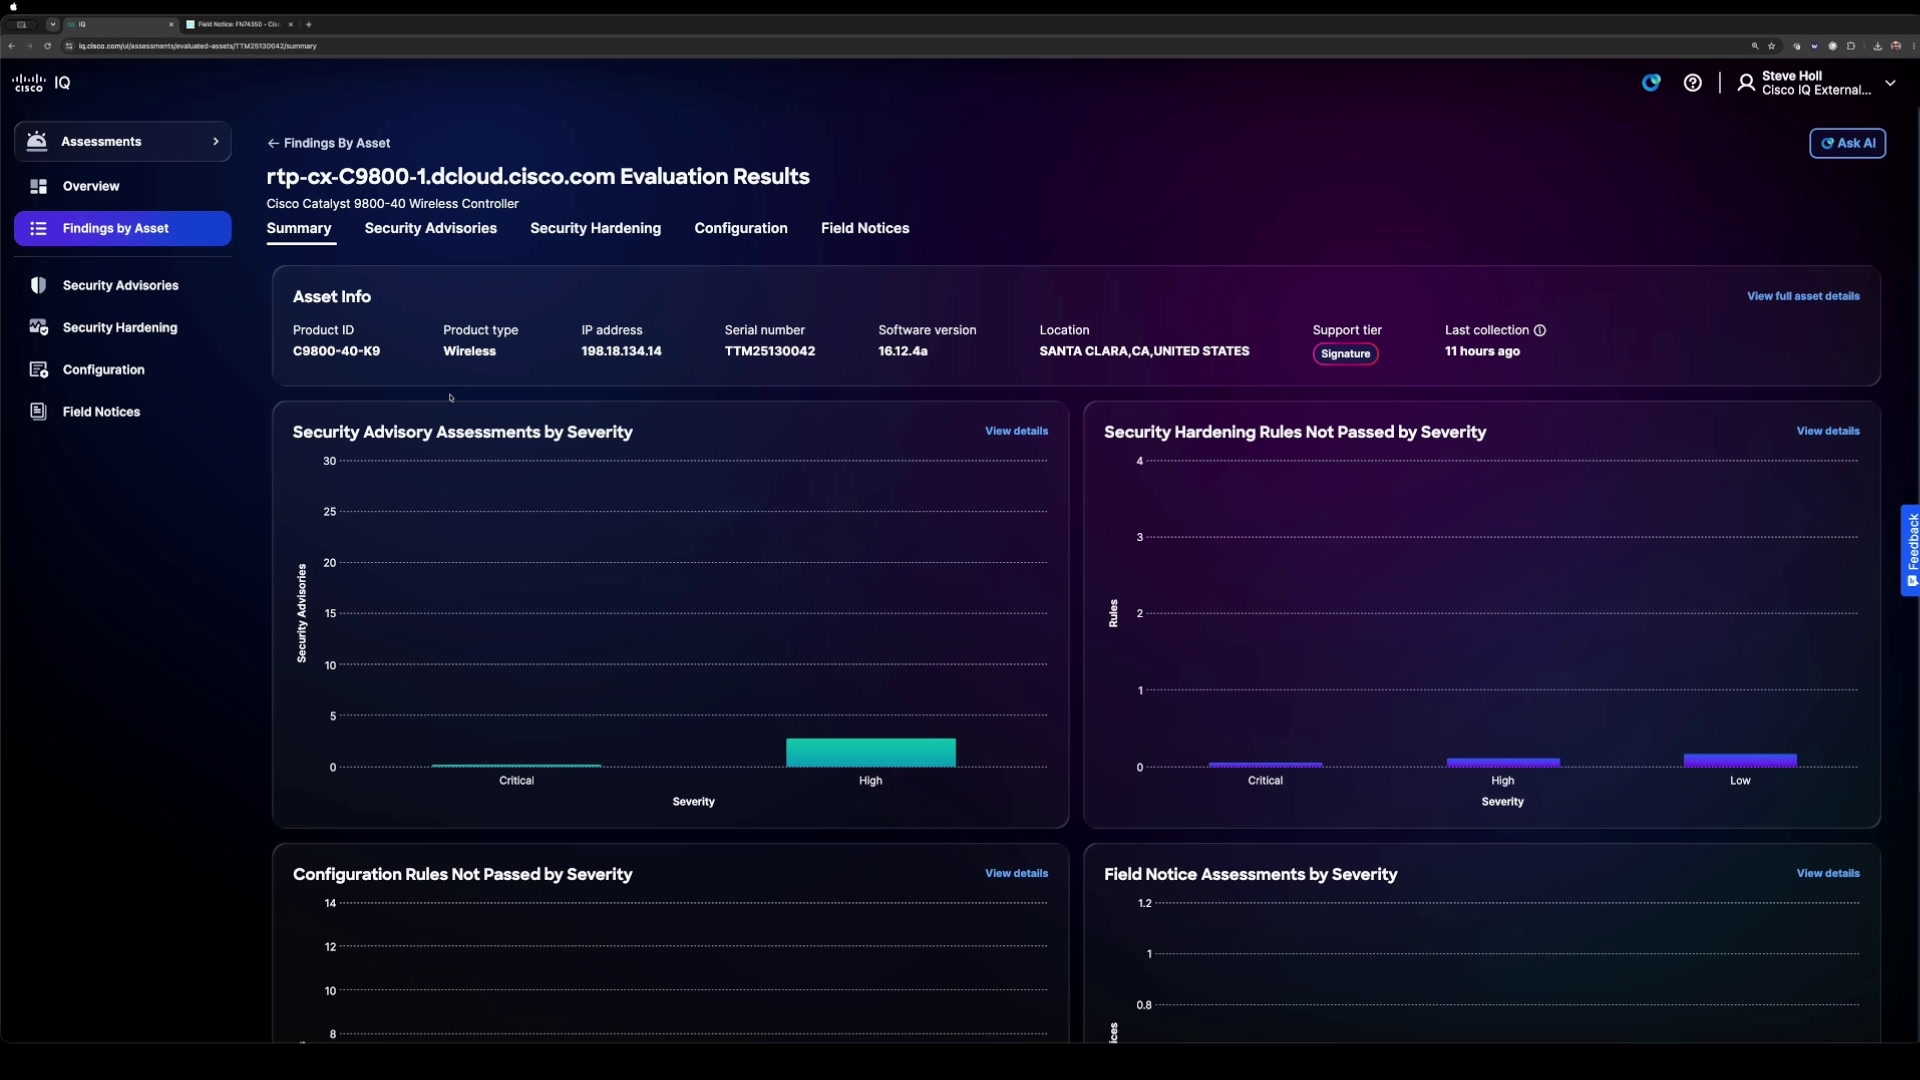Open the Apple menu
The width and height of the screenshot is (1920, 1080).
pyautogui.click(x=13, y=6)
